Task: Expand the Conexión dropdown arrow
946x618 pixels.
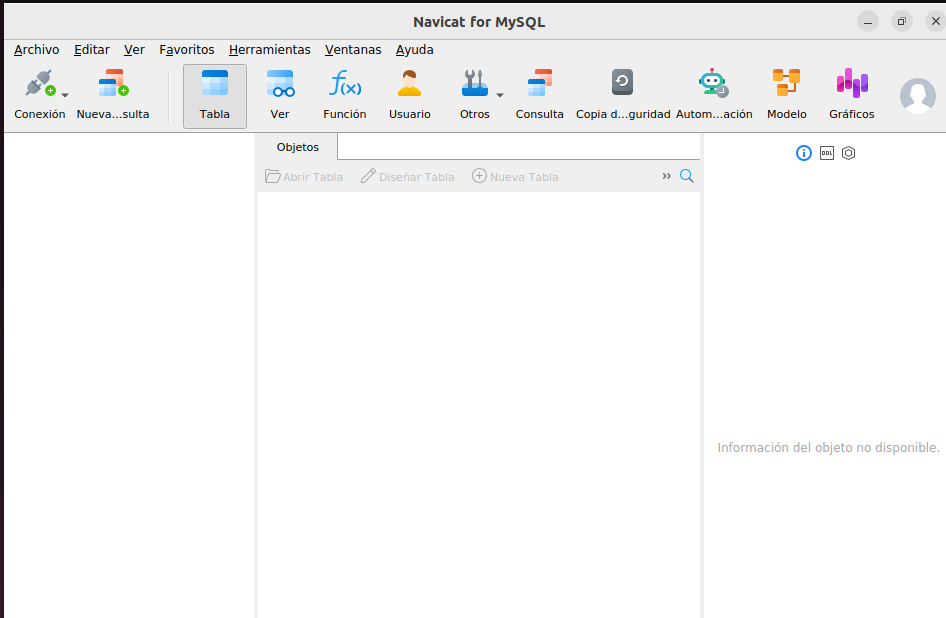Action: pos(65,95)
